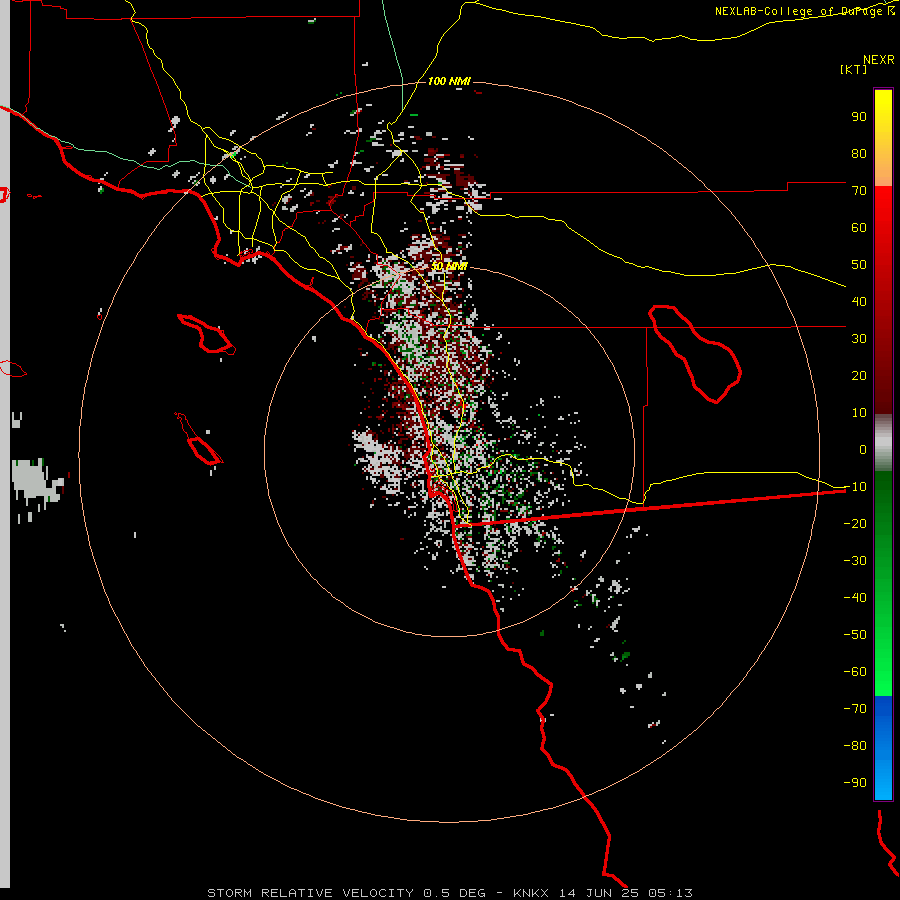Click the 40 scale value
The width and height of the screenshot is (900, 900).
click(859, 301)
